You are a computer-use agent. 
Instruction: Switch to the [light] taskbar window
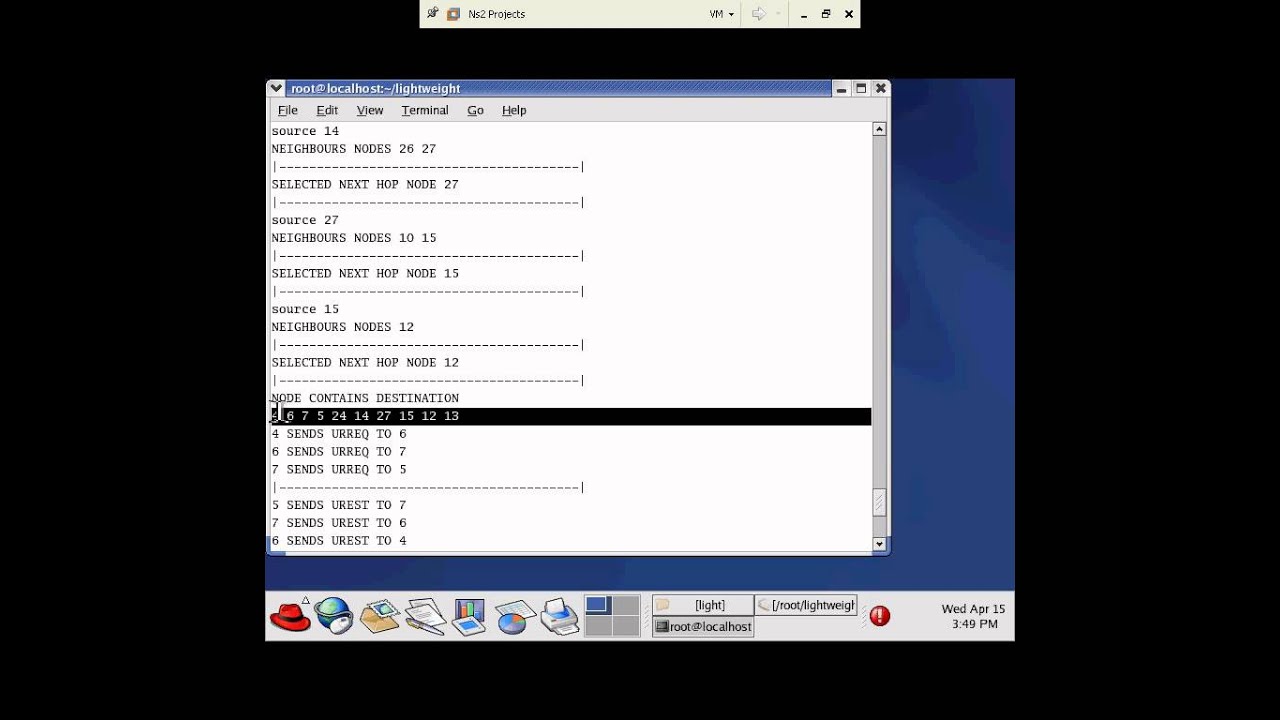(x=702, y=605)
